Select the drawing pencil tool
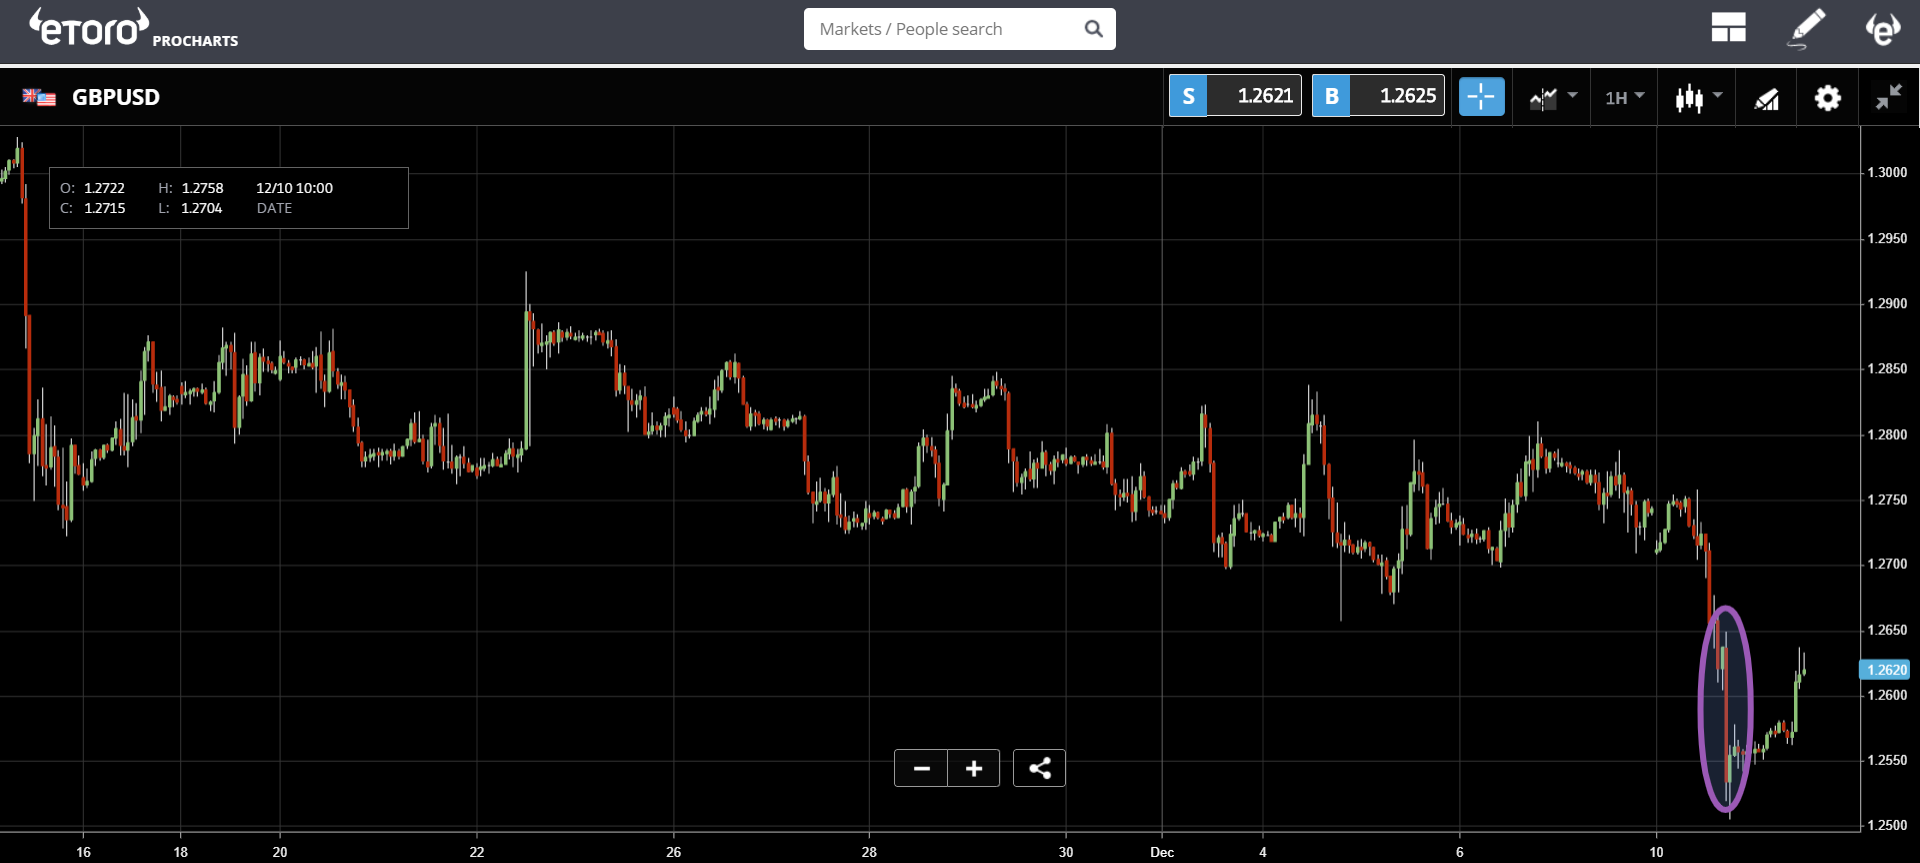This screenshot has width=1920, height=863. click(x=1806, y=28)
